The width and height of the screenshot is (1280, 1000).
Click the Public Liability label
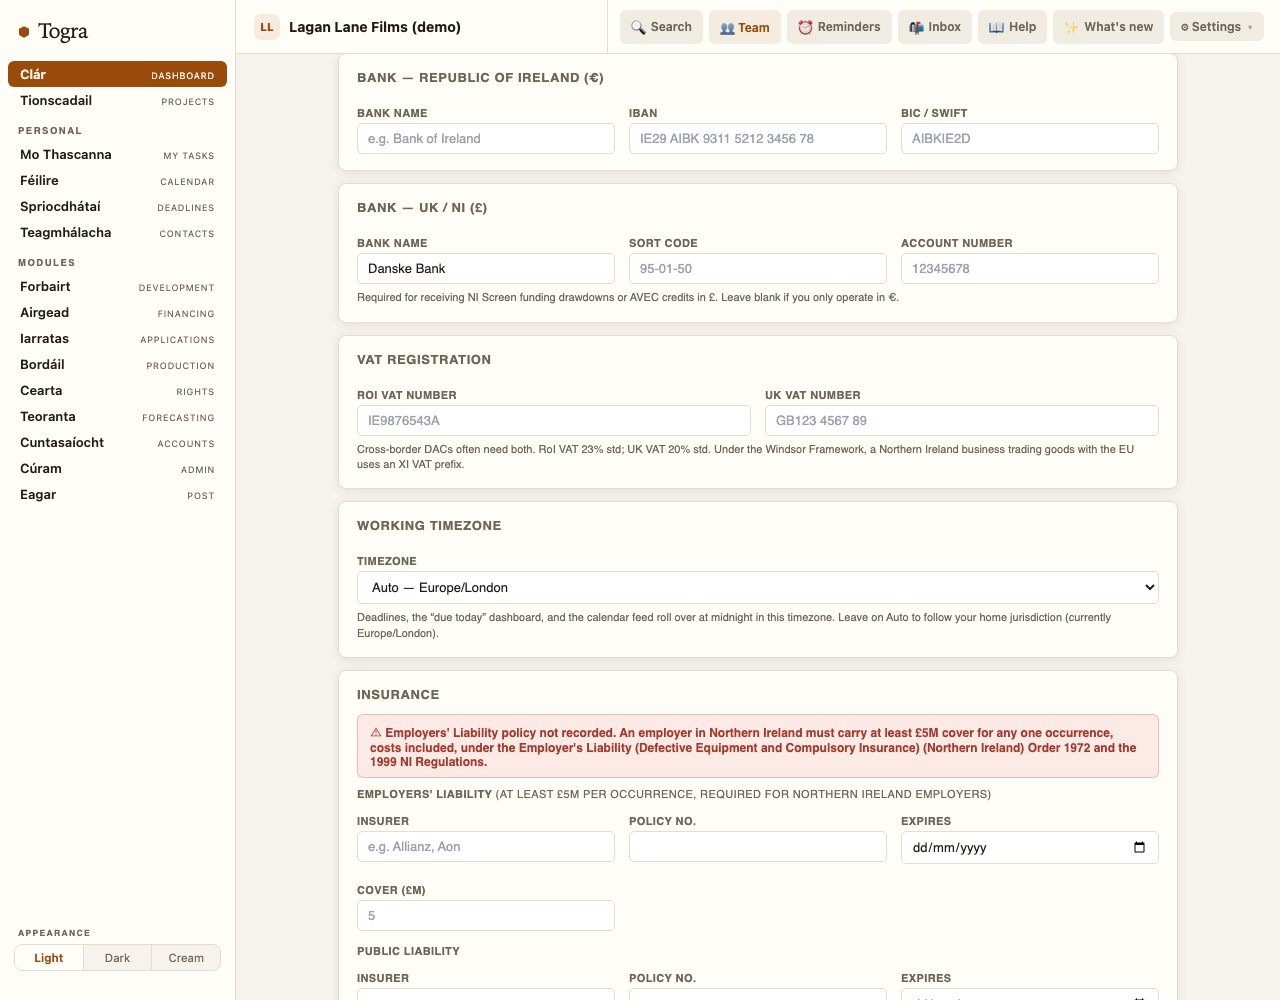408,951
